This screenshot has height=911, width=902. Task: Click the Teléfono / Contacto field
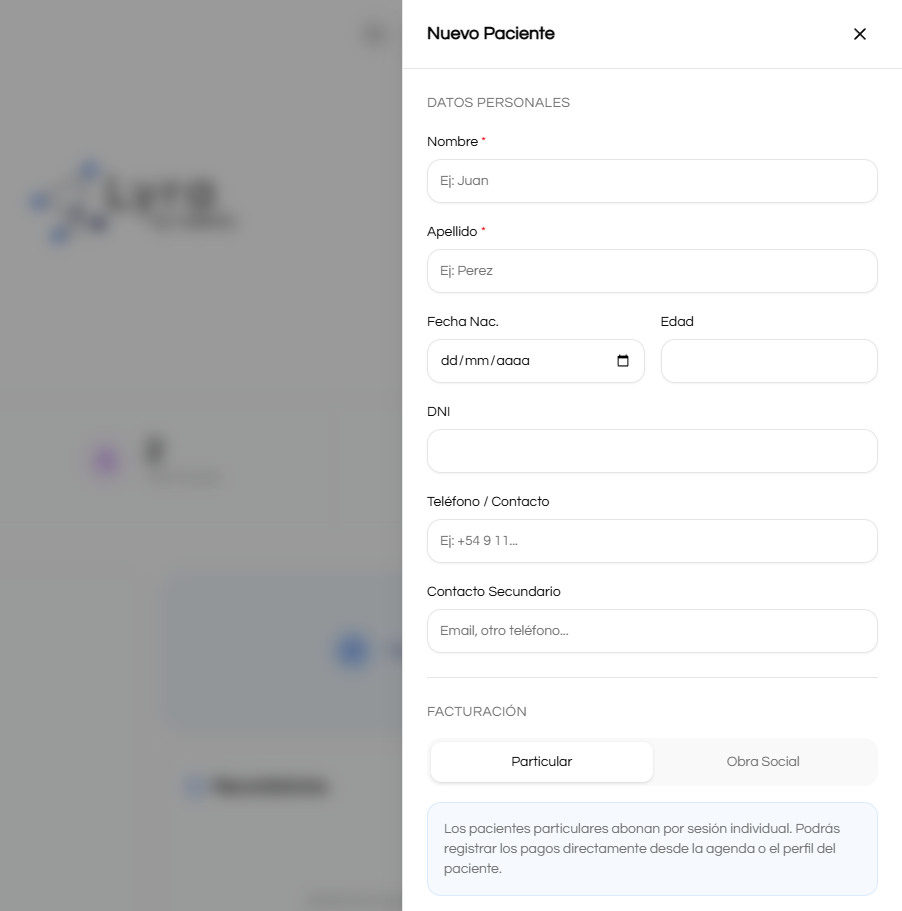(652, 541)
